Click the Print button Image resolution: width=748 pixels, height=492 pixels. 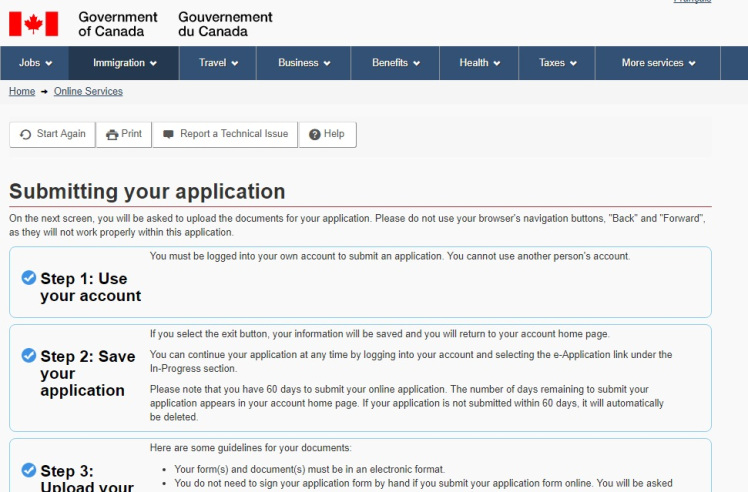click(124, 134)
